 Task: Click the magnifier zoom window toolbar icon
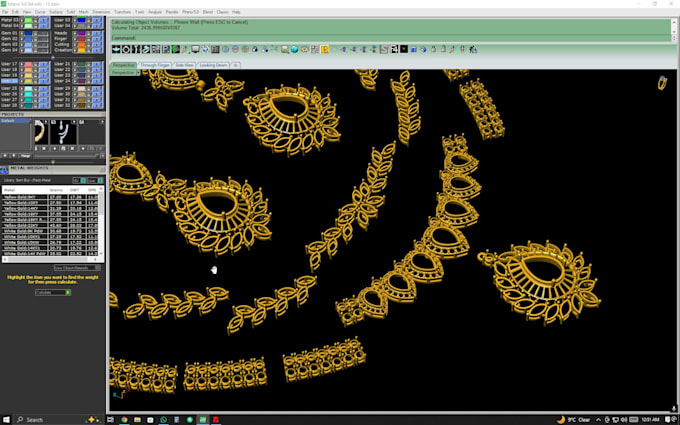(x=284, y=49)
